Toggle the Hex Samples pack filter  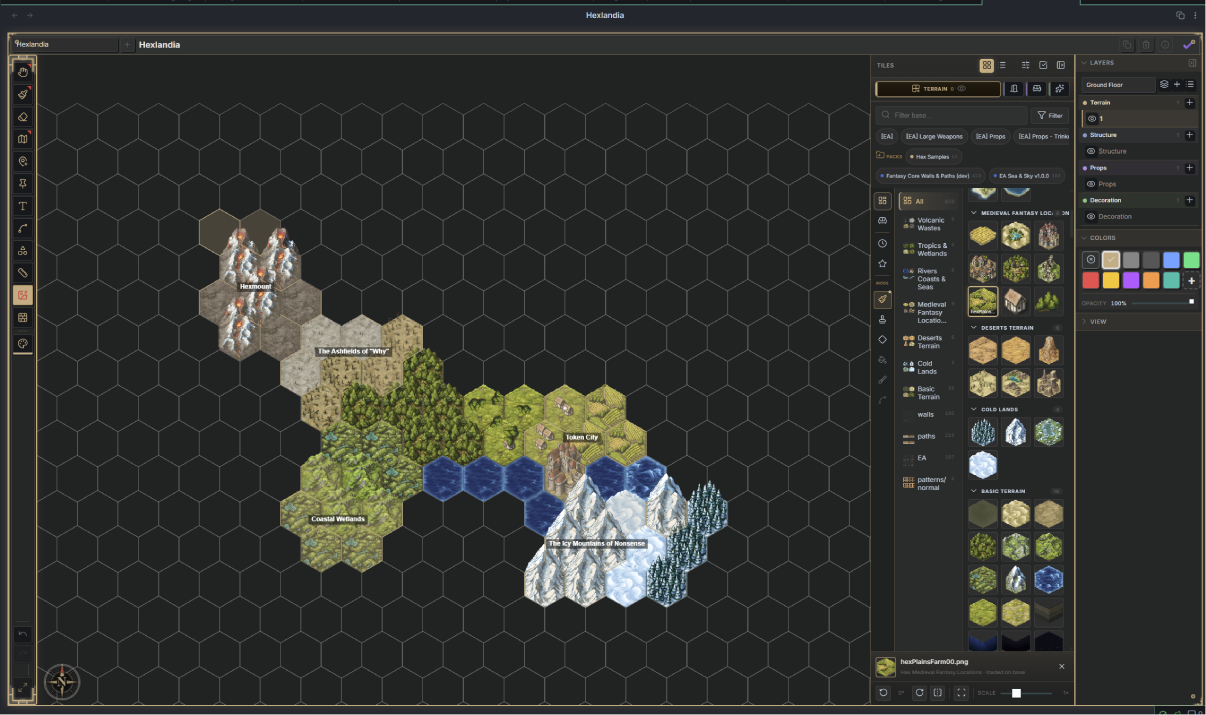[x=935, y=156]
